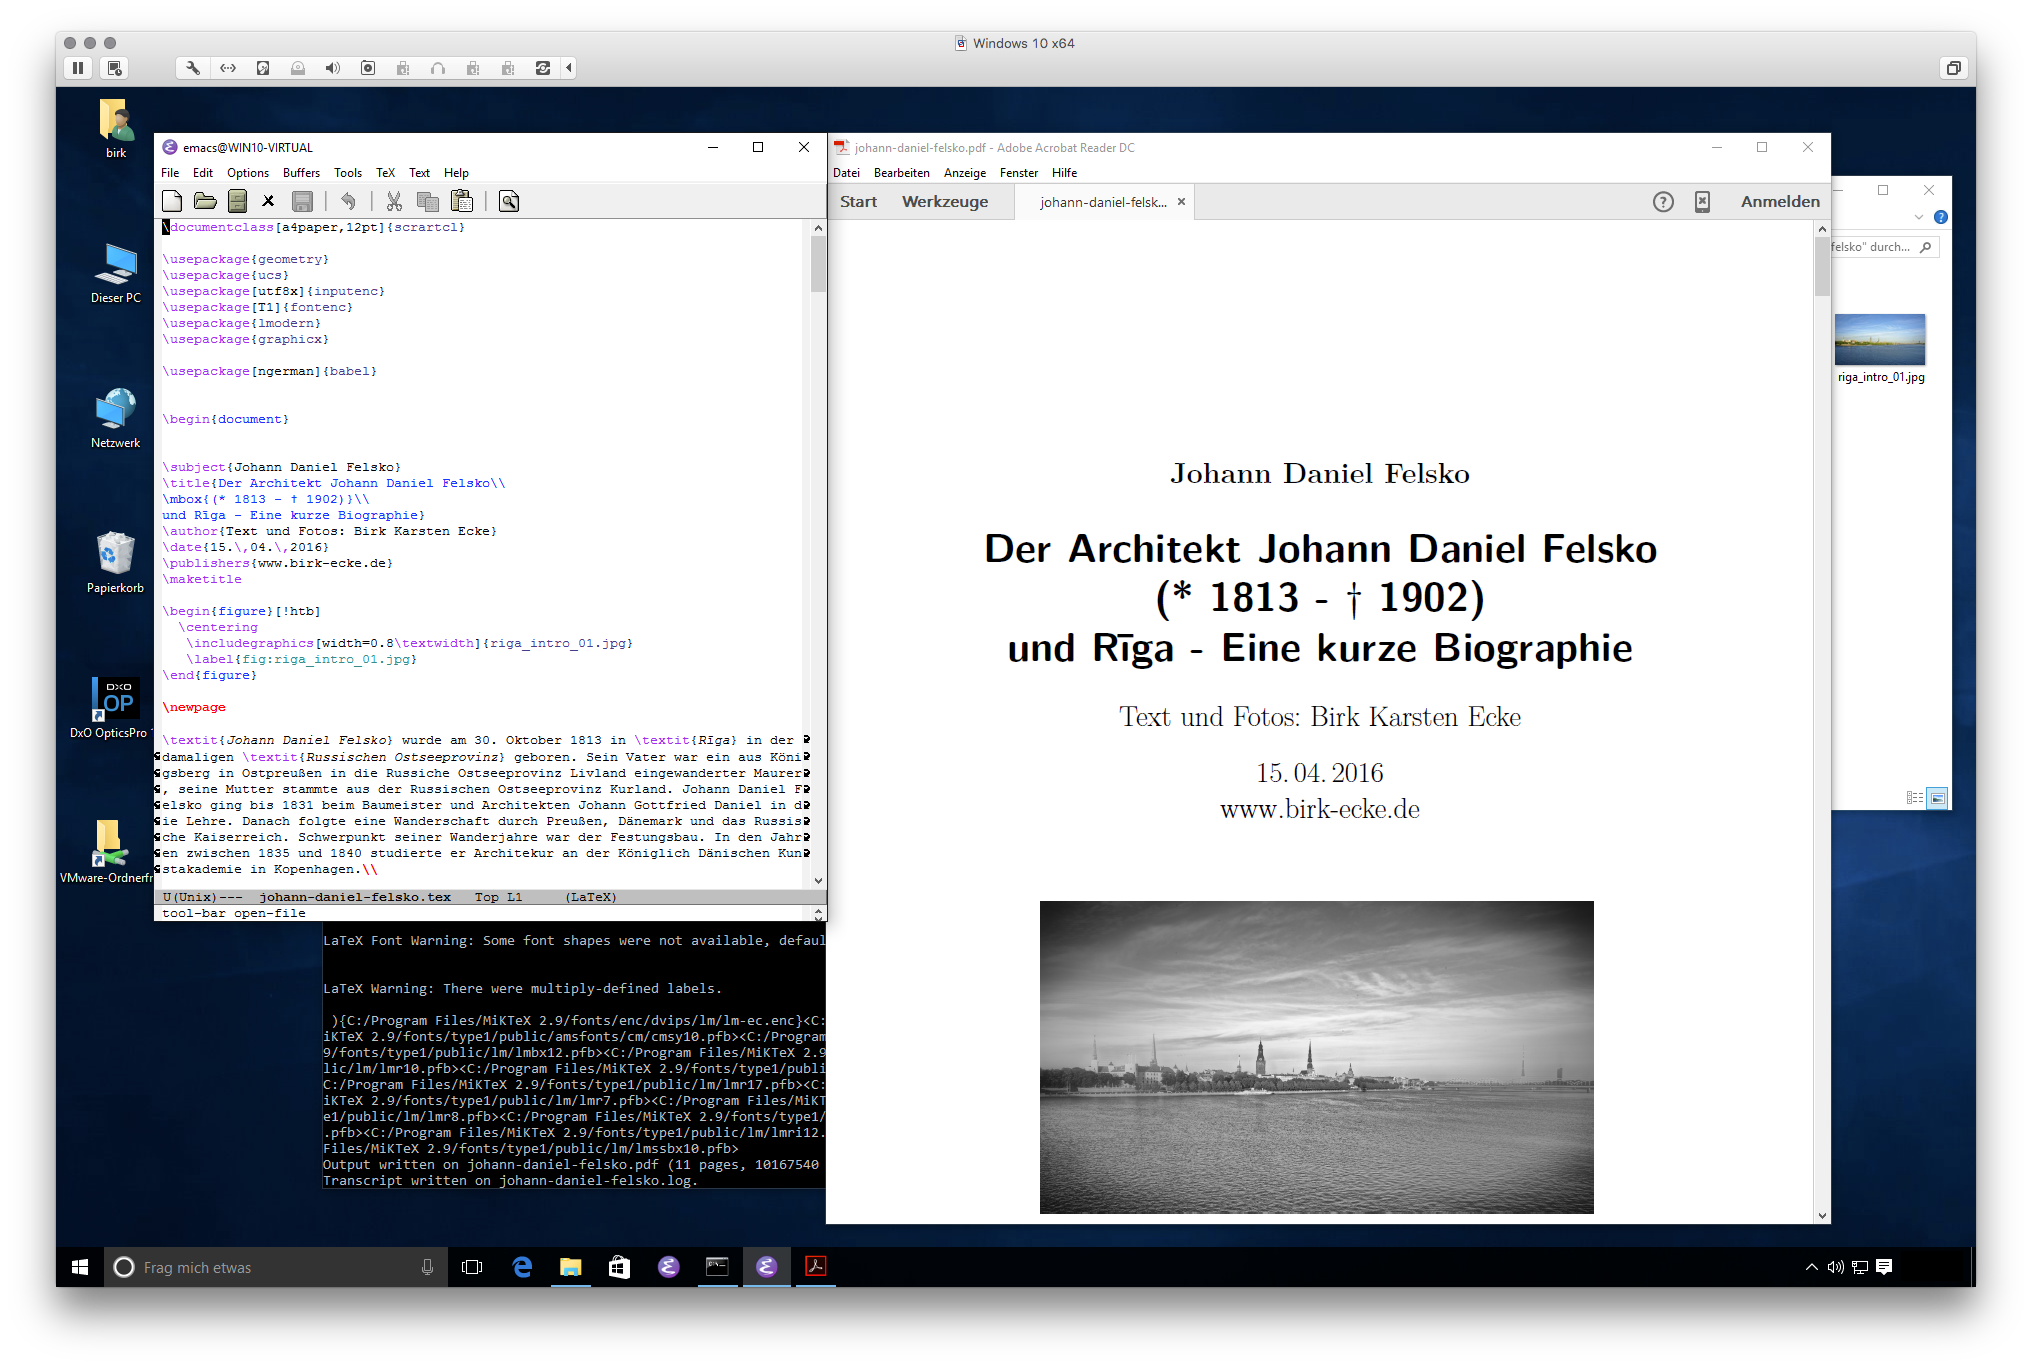Click the VMware network adapter icon
The image size is (2032, 1367).
coord(228,68)
